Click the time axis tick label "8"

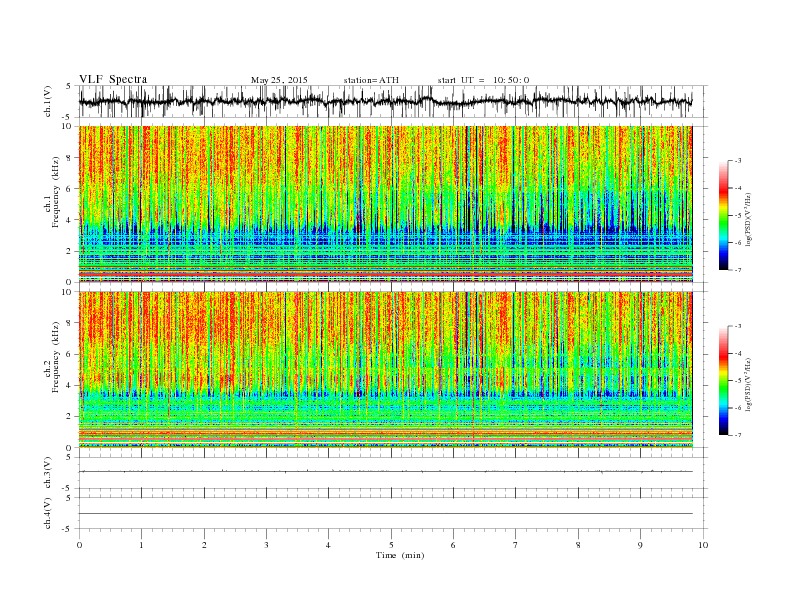578,545
